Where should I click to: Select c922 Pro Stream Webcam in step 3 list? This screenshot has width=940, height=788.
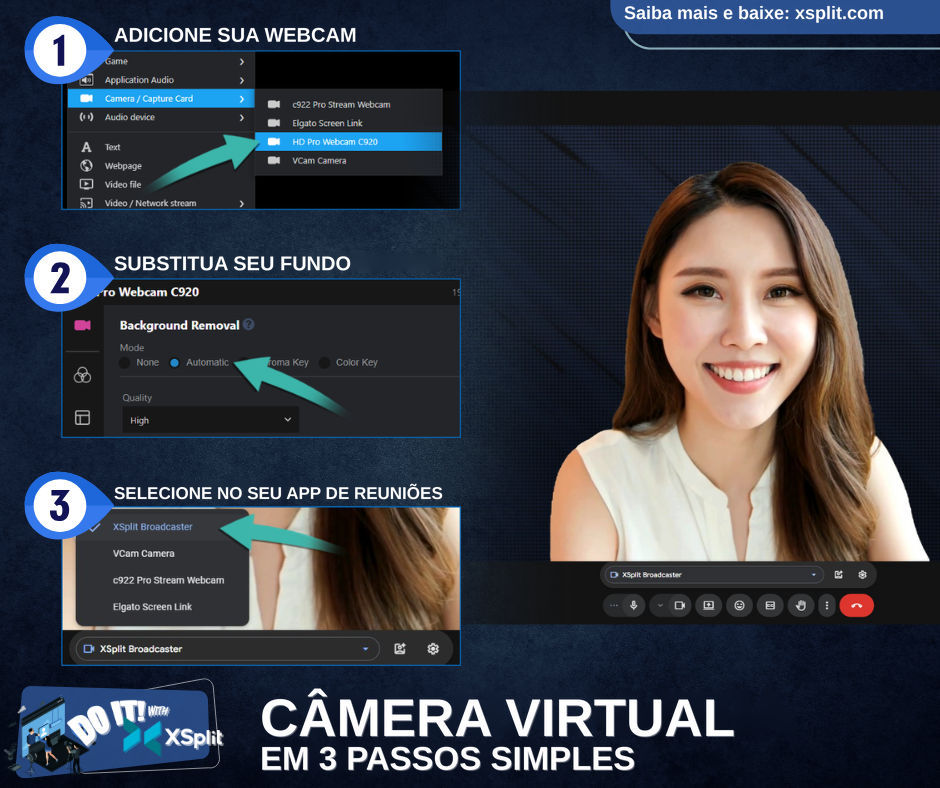point(162,580)
